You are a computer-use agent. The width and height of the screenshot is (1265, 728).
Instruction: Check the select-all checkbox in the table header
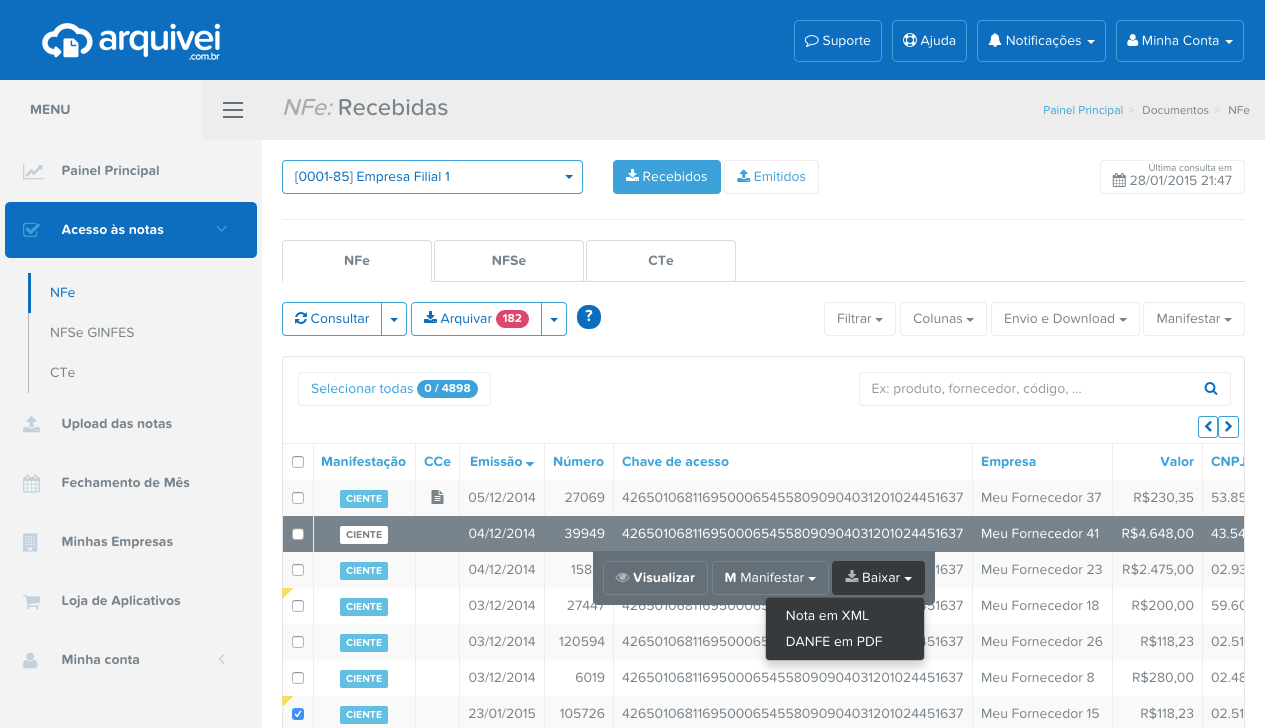point(297,462)
